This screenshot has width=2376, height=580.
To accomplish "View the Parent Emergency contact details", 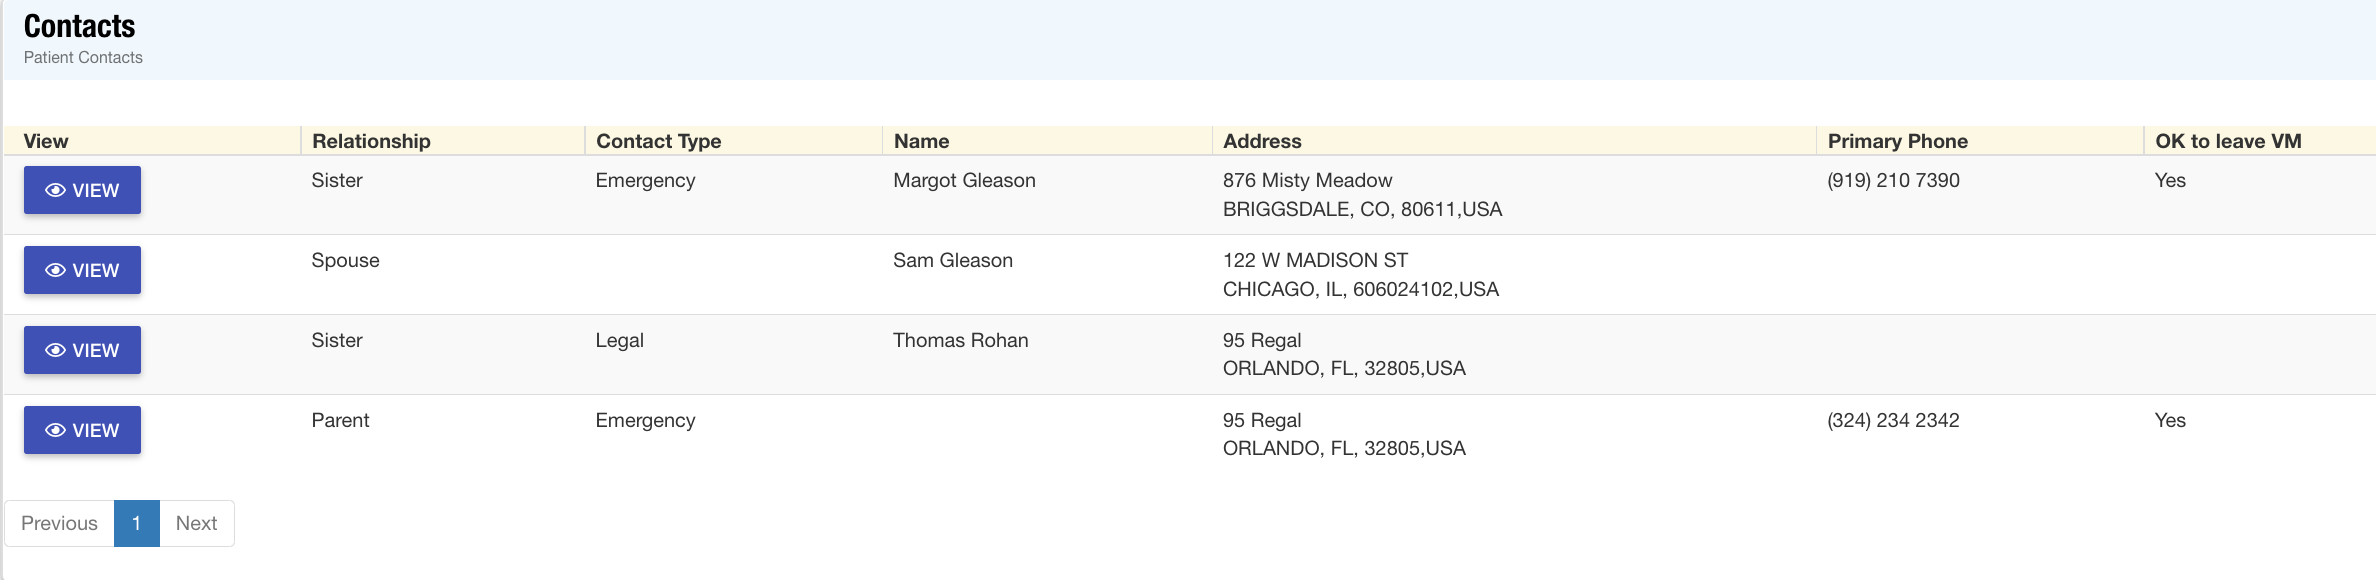I will point(82,429).
